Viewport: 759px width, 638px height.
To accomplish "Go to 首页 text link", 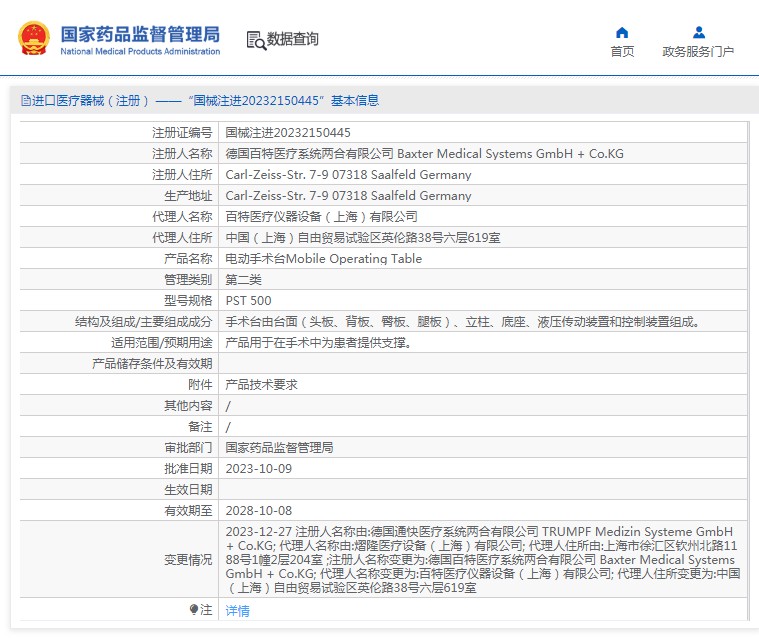I will click(x=622, y=52).
